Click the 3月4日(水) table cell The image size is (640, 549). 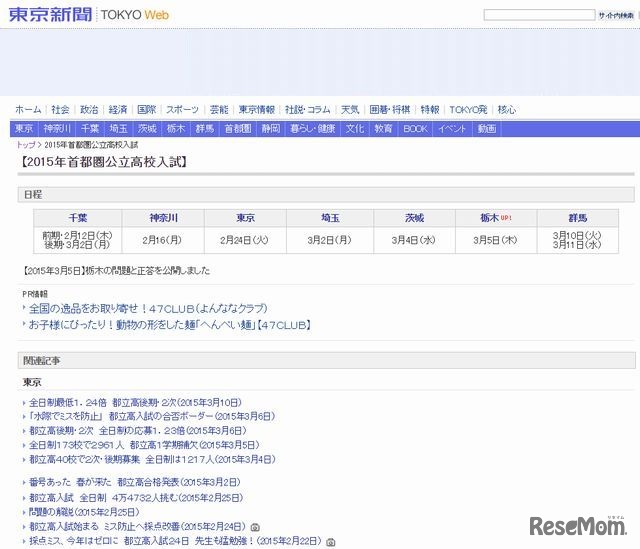413,240
